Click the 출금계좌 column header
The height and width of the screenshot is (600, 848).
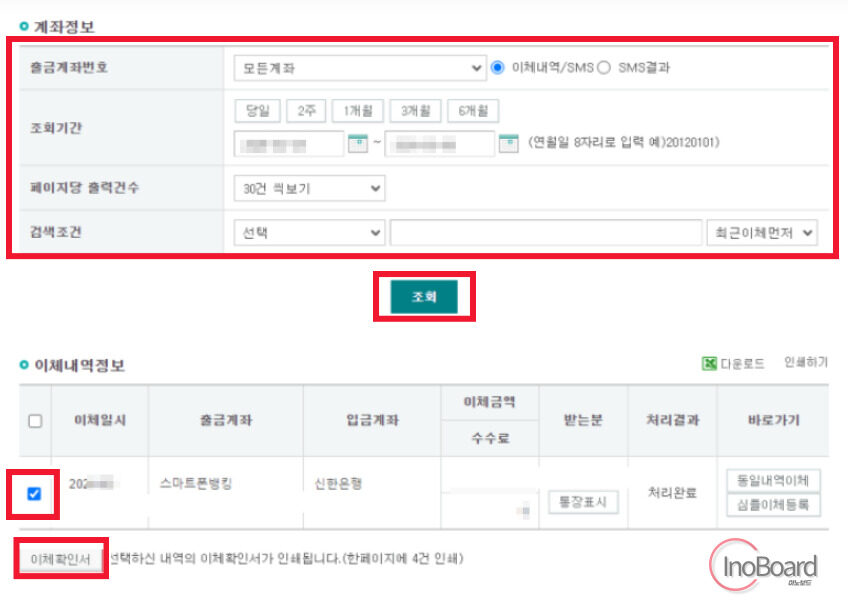tap(226, 420)
